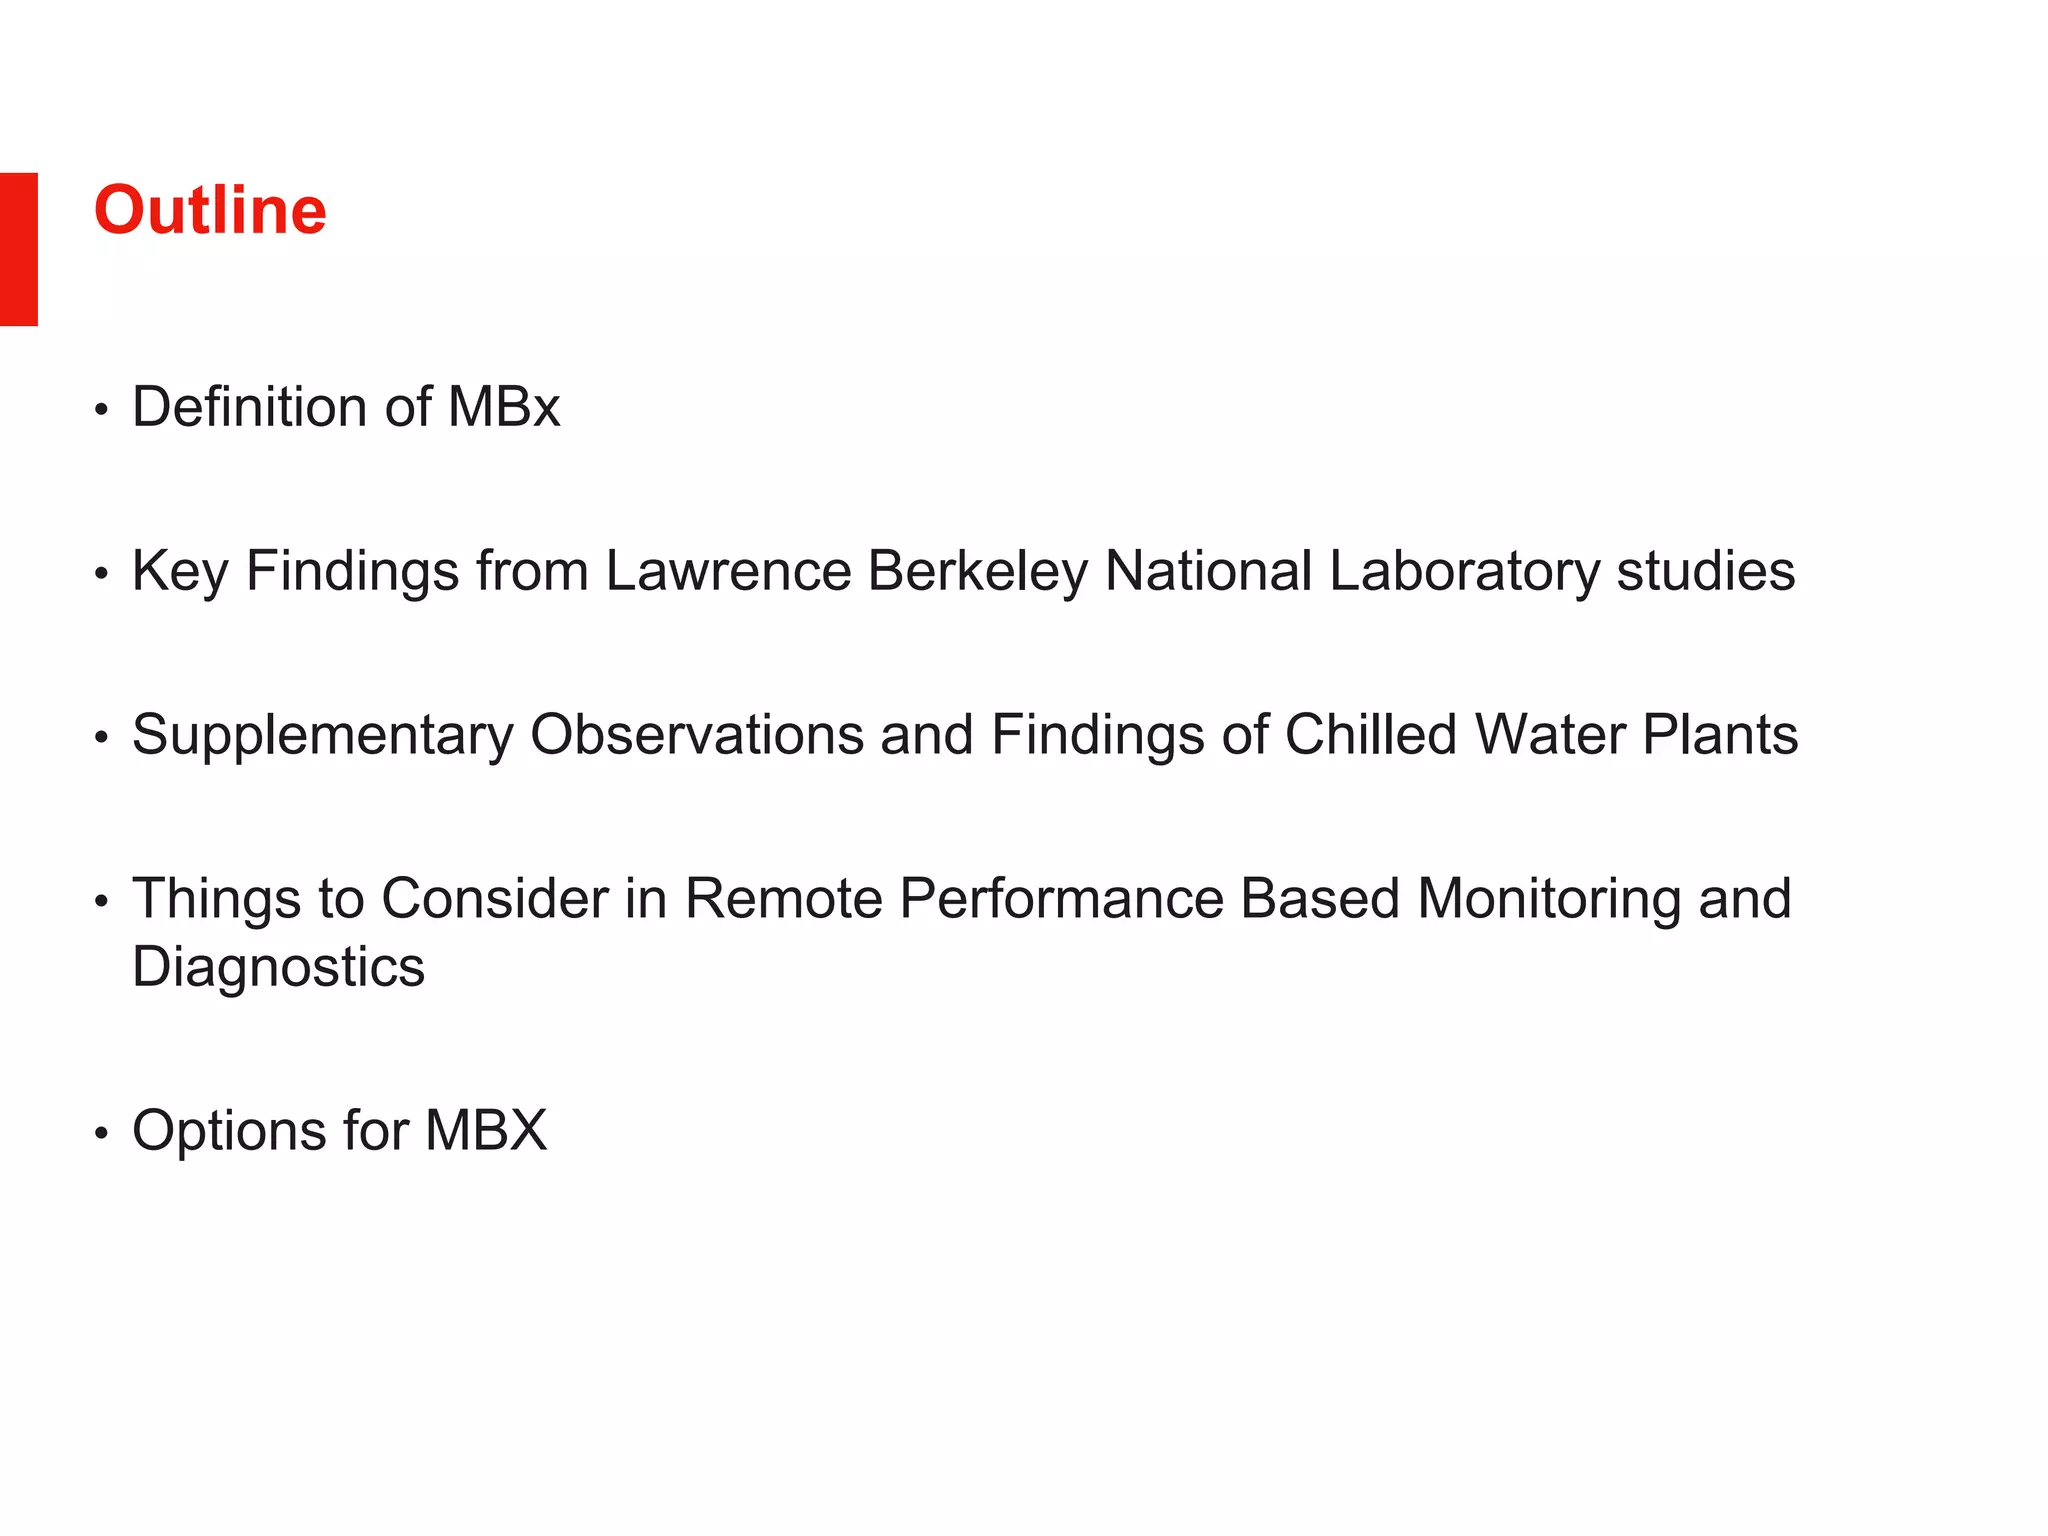Click the words Supplementary Observations

498,736
